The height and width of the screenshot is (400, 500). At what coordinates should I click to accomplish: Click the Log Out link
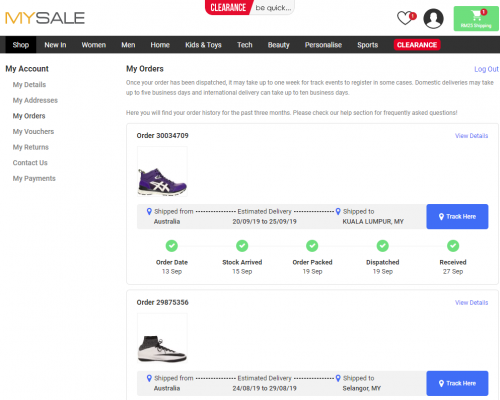(486, 69)
